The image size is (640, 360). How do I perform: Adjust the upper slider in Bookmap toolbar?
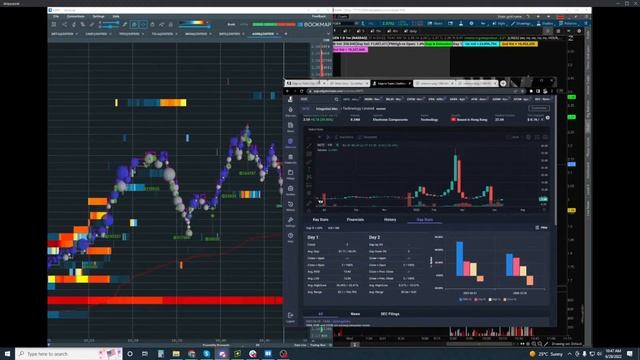point(110,23)
